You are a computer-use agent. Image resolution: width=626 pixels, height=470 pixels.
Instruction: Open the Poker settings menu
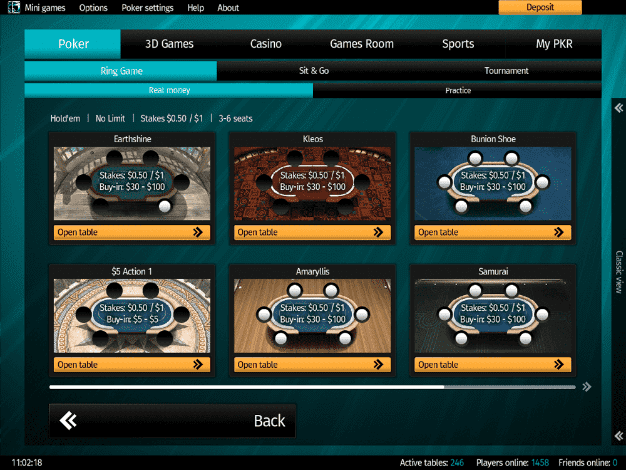tap(147, 8)
